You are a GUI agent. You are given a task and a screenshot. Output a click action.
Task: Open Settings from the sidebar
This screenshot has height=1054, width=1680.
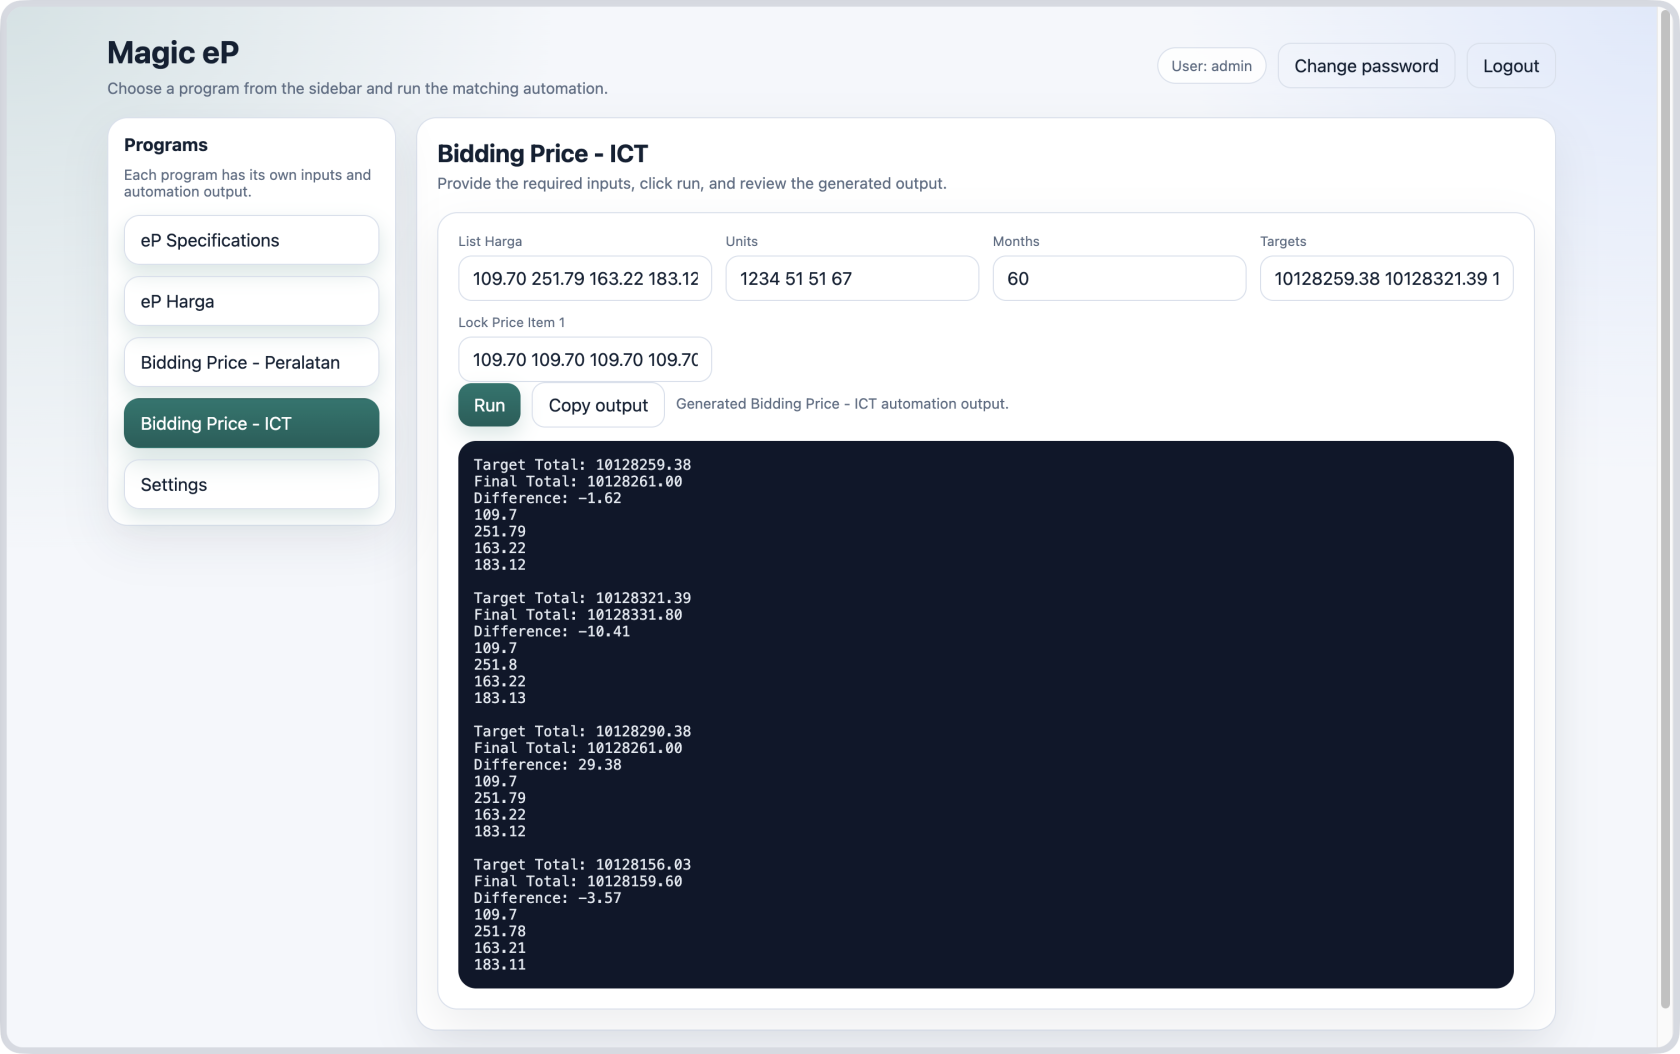point(251,484)
